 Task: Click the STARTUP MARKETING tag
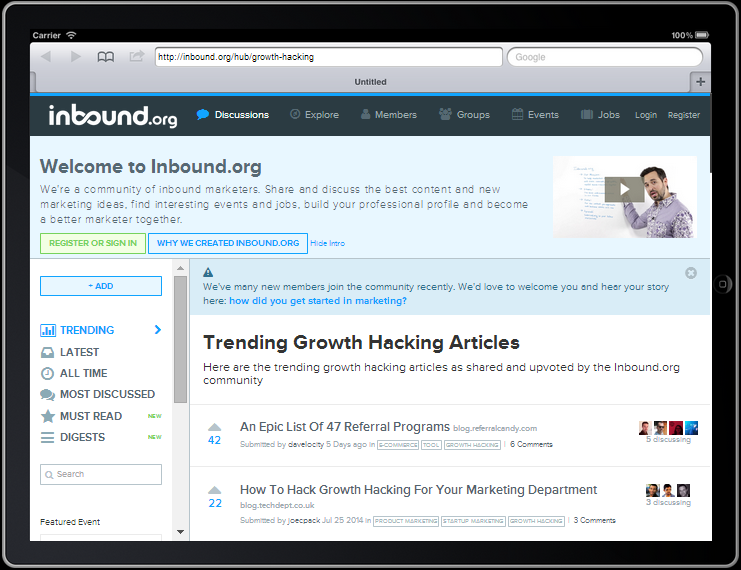pos(474,521)
